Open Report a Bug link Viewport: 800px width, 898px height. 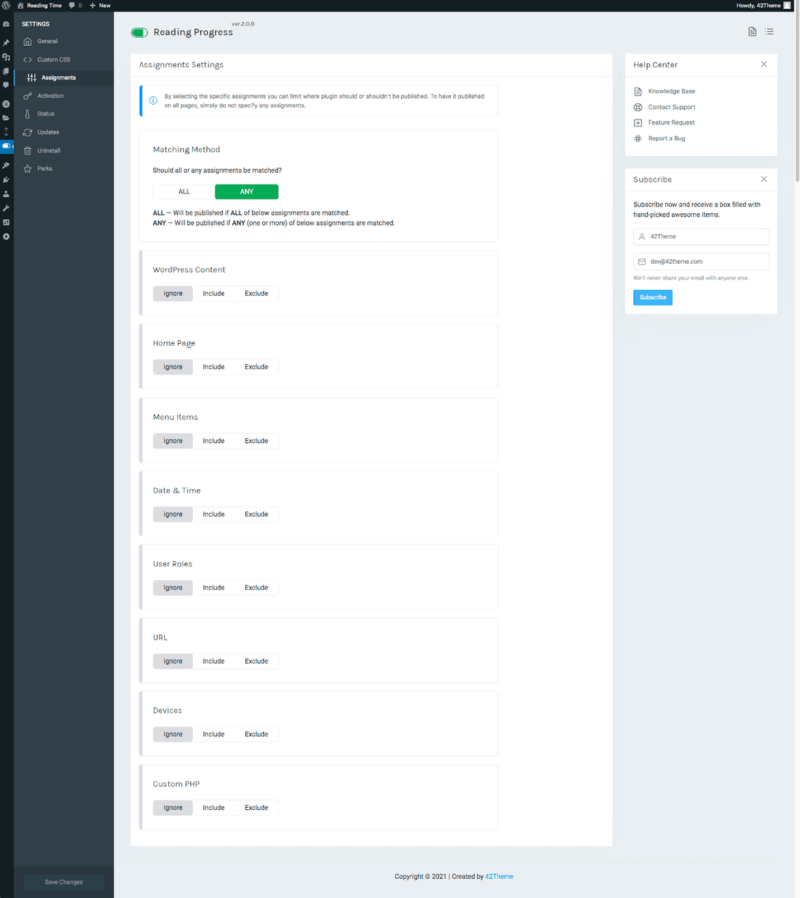click(x=666, y=139)
